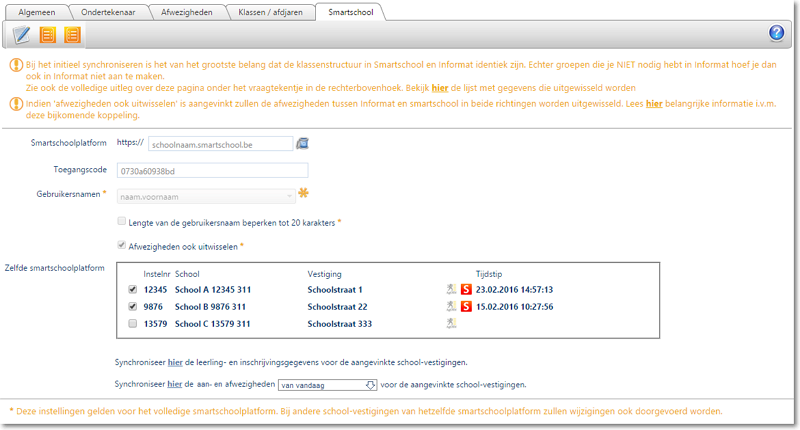Click the person icon for School A
The height and width of the screenshot is (430, 800).
pyautogui.click(x=452, y=289)
